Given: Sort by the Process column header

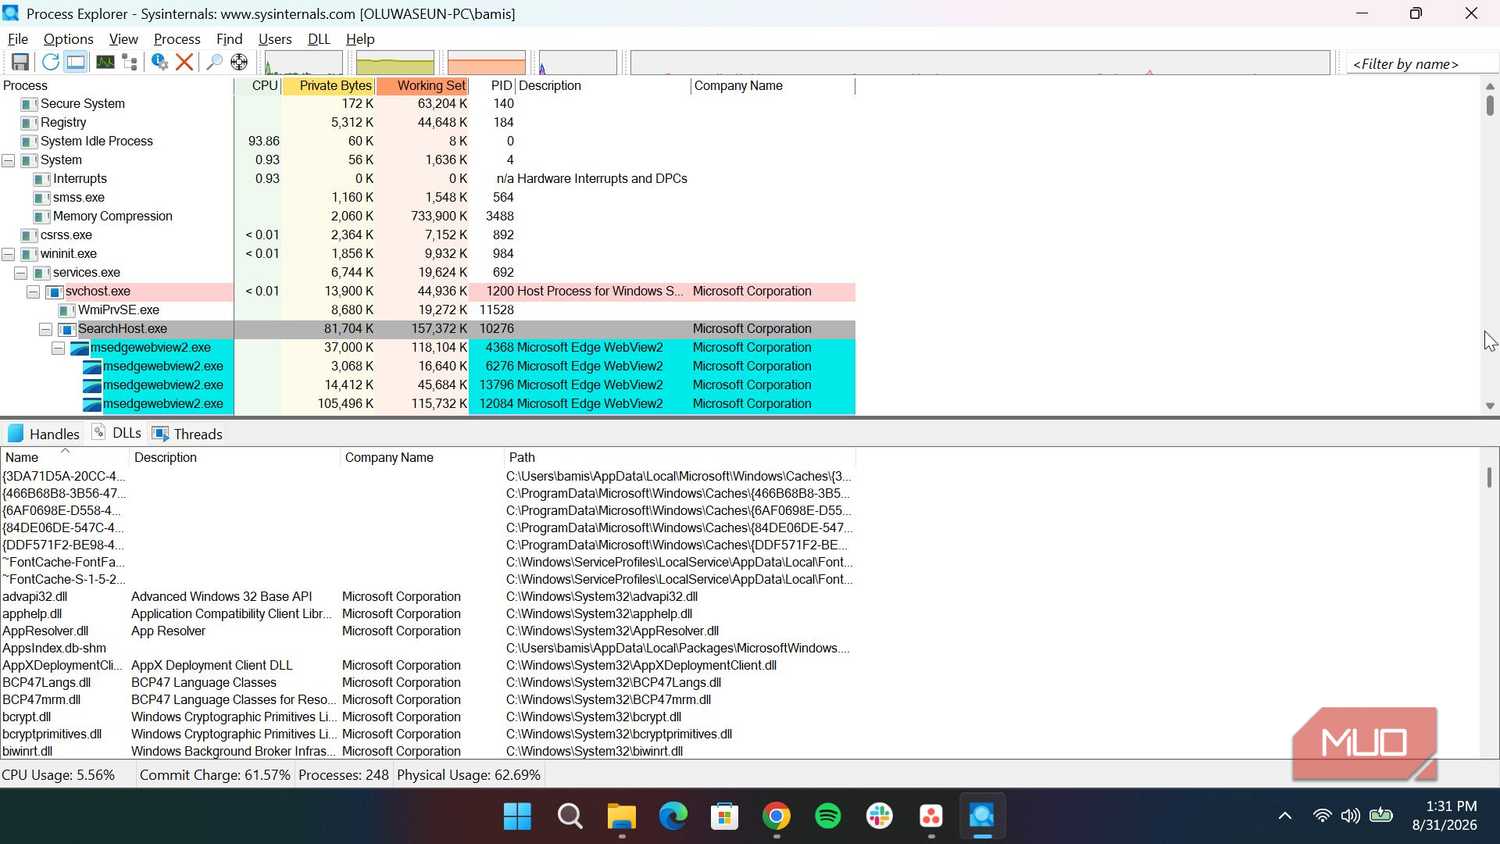Looking at the screenshot, I should (117, 86).
